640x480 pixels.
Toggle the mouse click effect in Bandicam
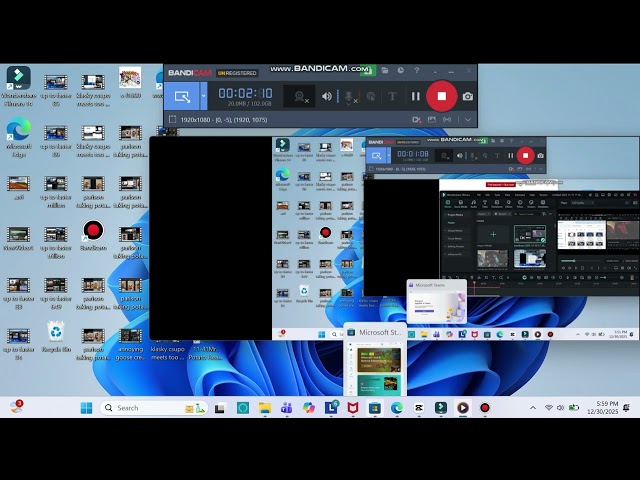(x=371, y=96)
